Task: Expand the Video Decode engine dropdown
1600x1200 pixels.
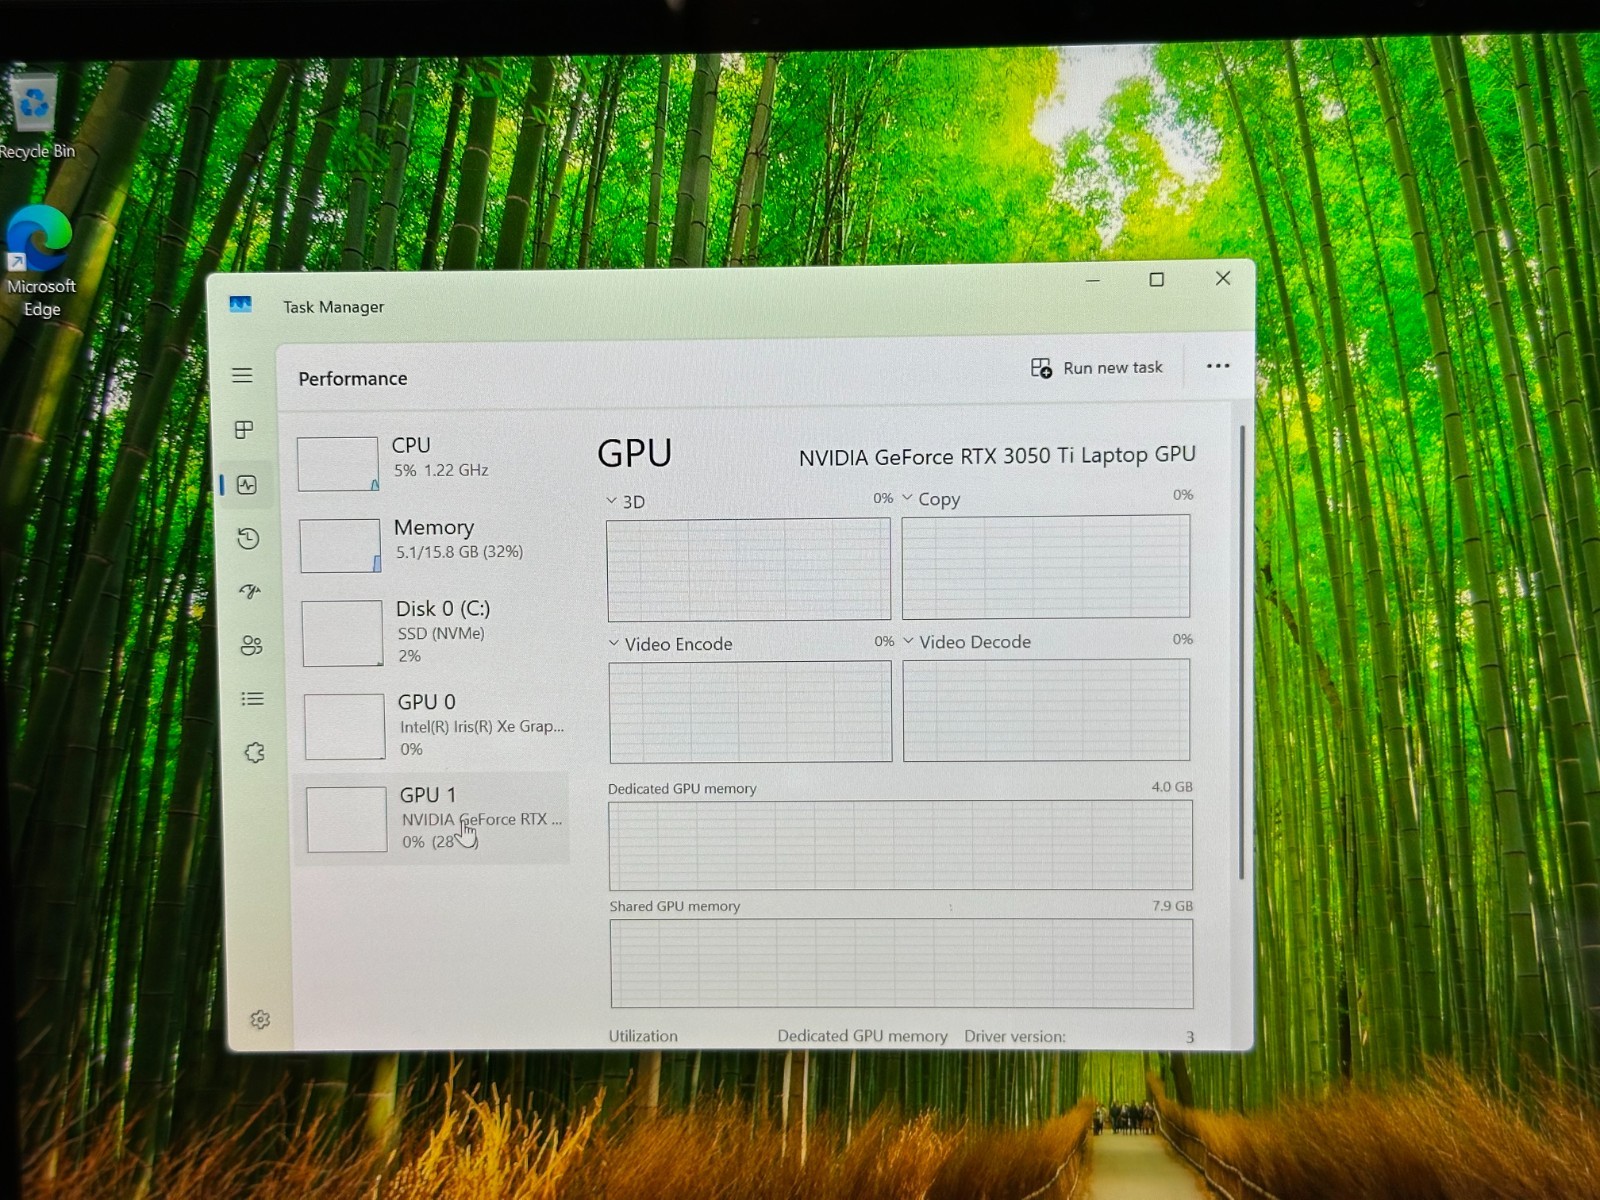Action: click(908, 640)
